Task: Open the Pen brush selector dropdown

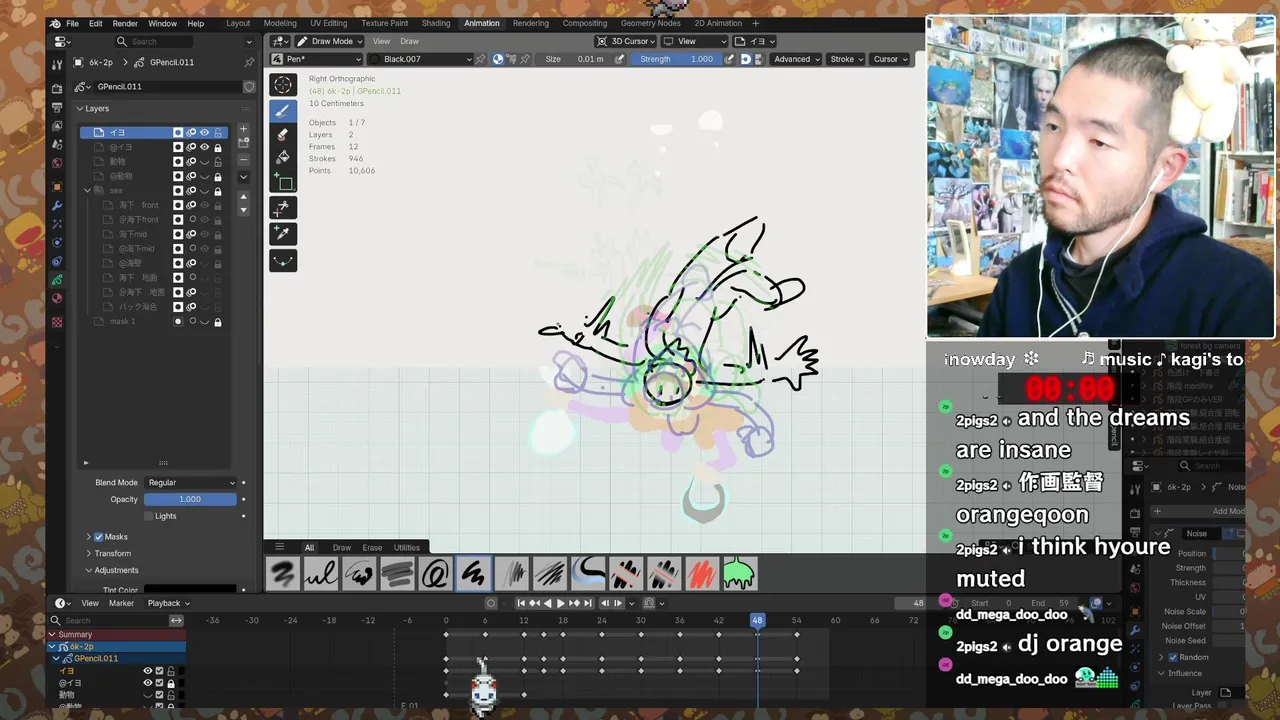Action: click(316, 59)
